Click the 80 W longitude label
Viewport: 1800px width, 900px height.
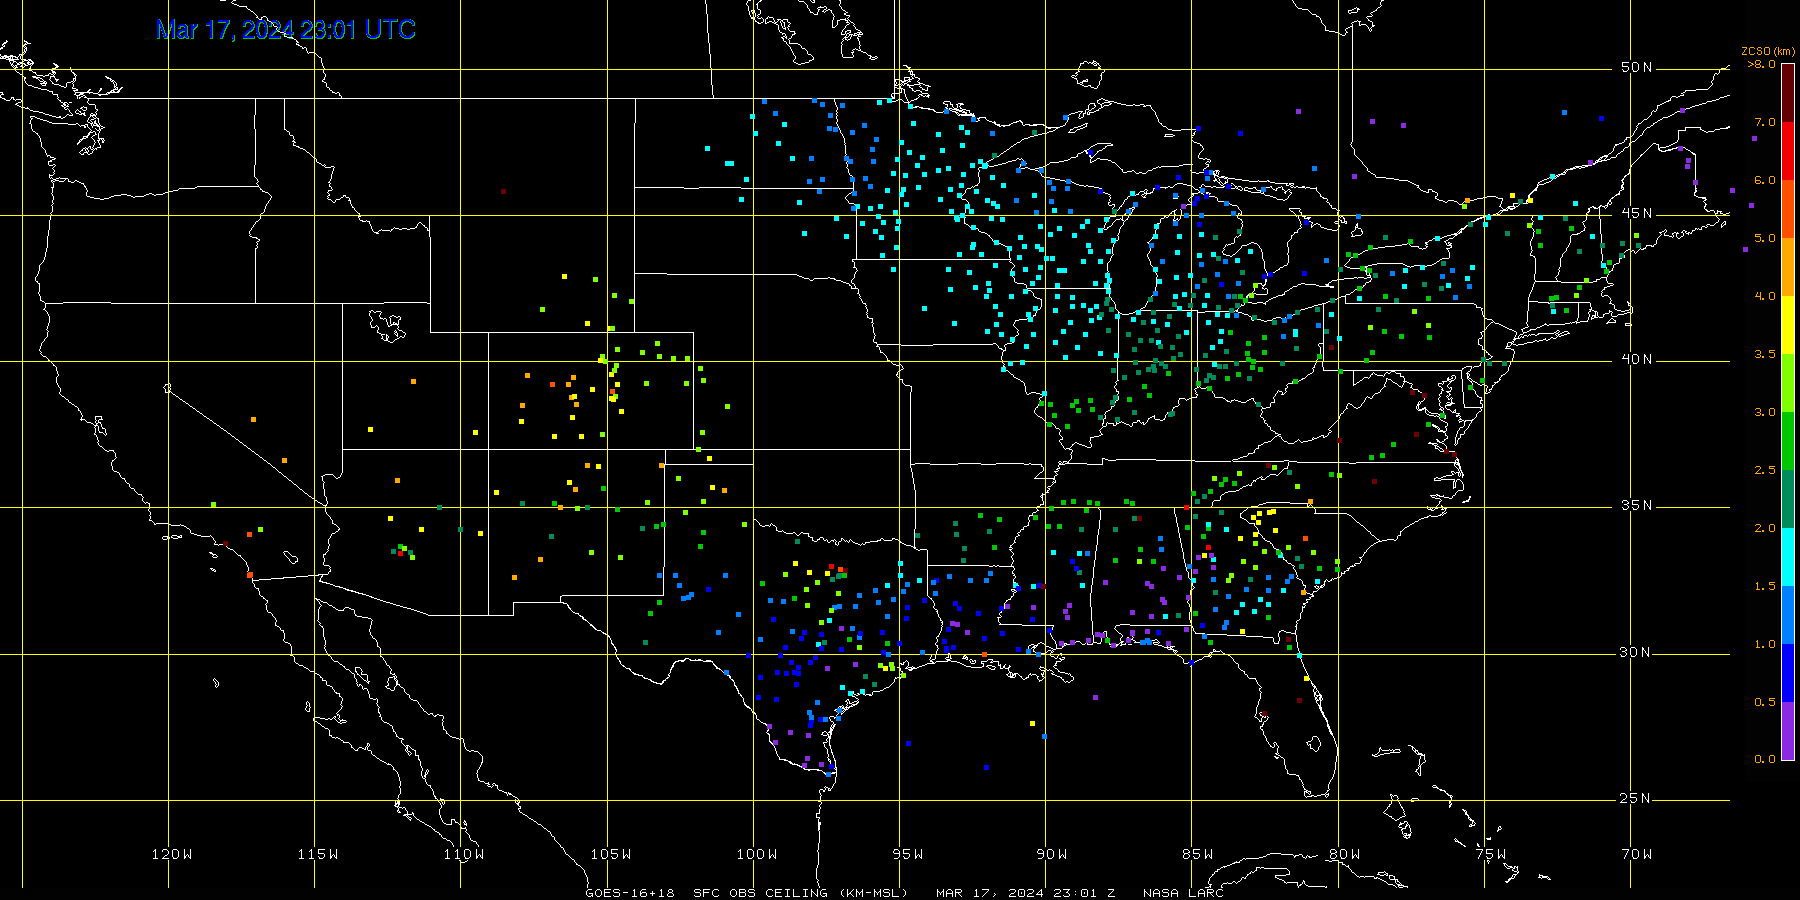[1344, 854]
